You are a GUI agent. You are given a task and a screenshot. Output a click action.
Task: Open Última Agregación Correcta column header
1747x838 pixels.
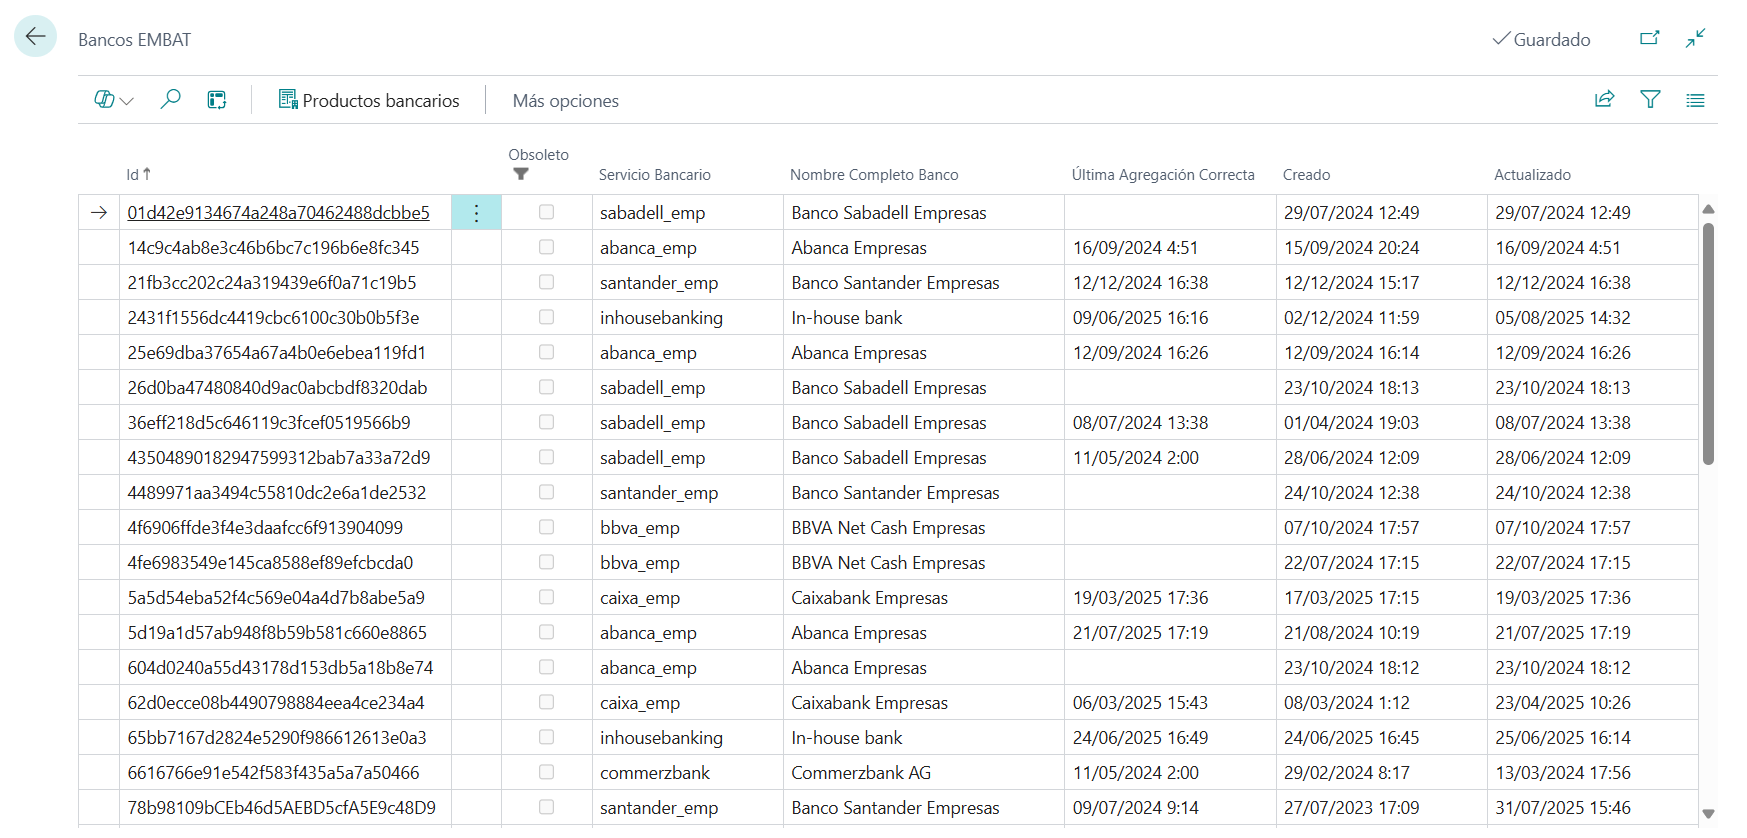[1163, 174]
